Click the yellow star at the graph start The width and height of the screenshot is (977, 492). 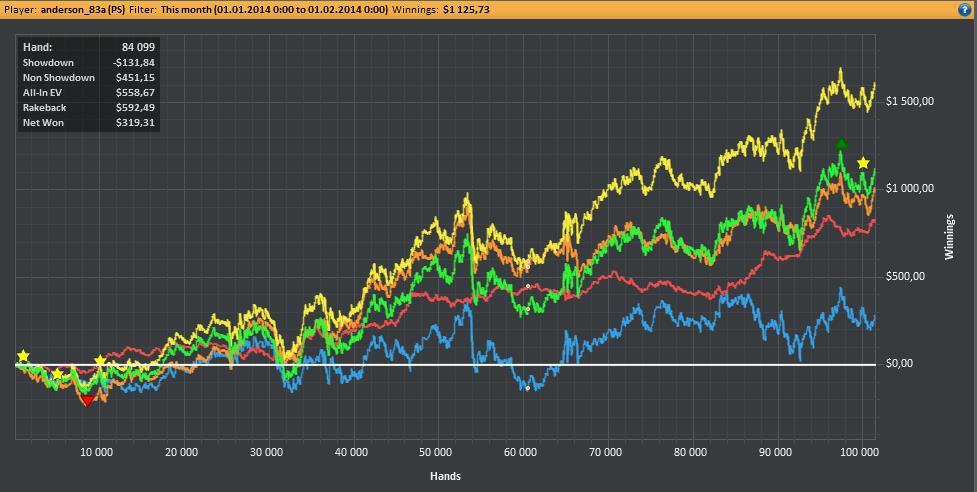(x=23, y=356)
